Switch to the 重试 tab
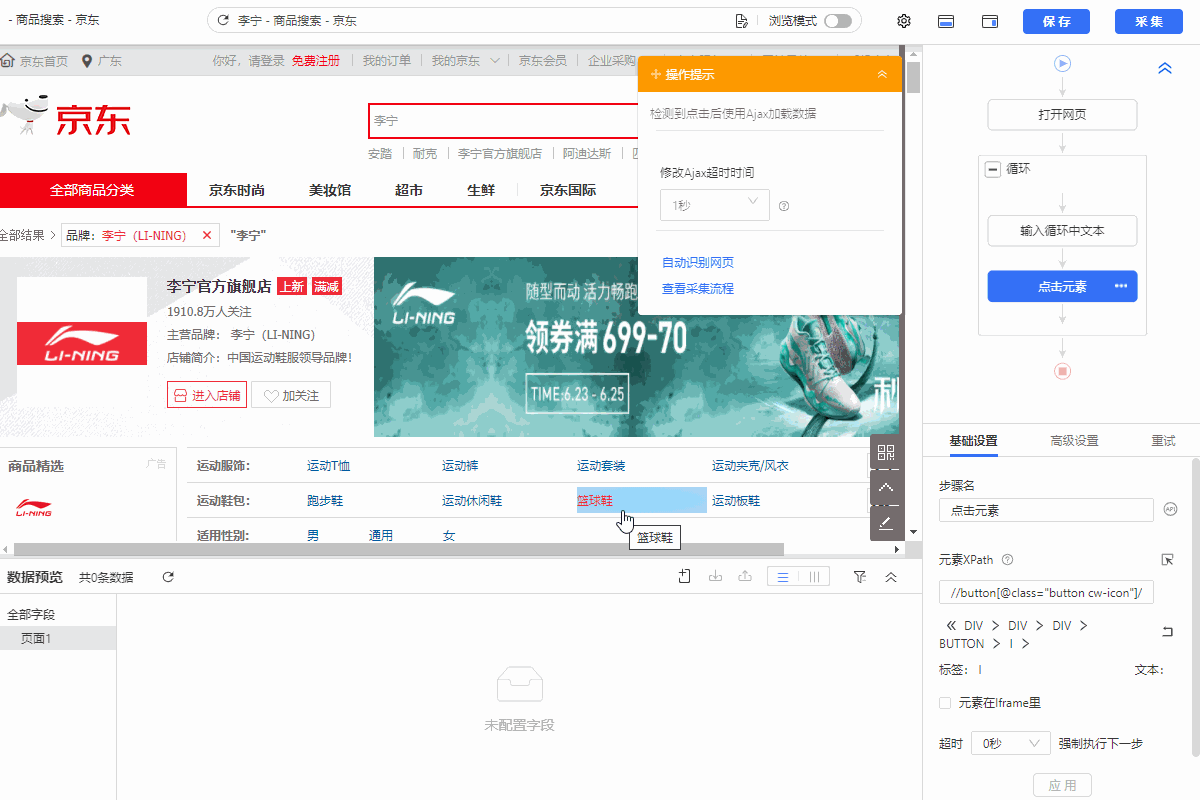Image resolution: width=1200 pixels, height=800 pixels. click(x=1163, y=441)
